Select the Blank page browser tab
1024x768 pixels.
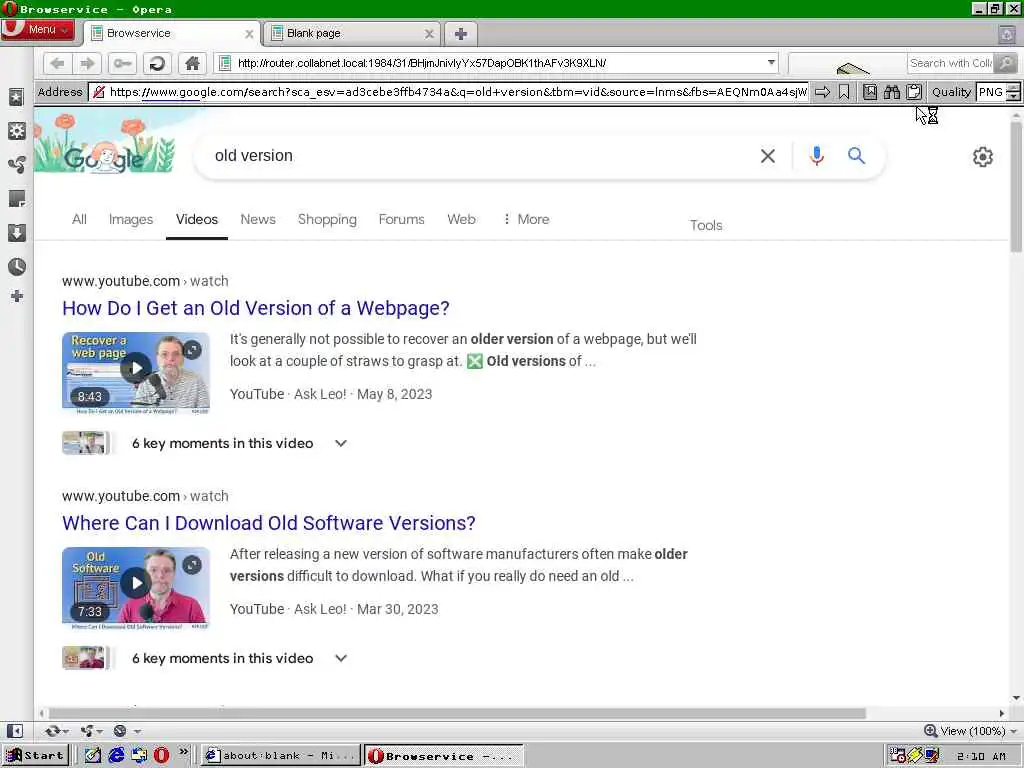pyautogui.click(x=351, y=33)
